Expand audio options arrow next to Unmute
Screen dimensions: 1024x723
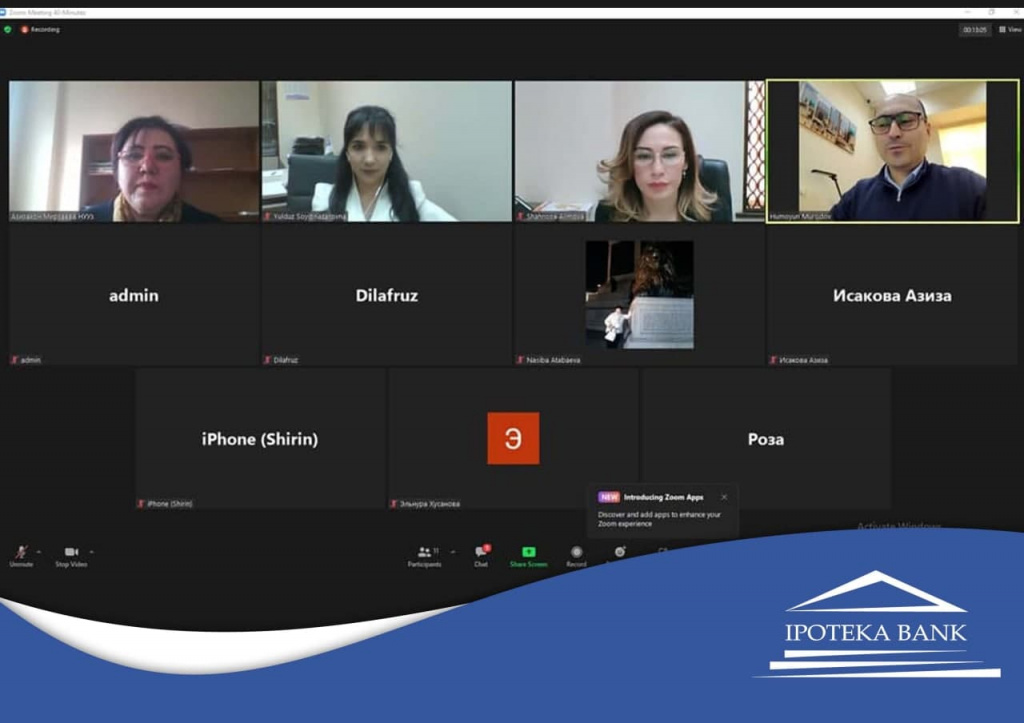[39, 551]
